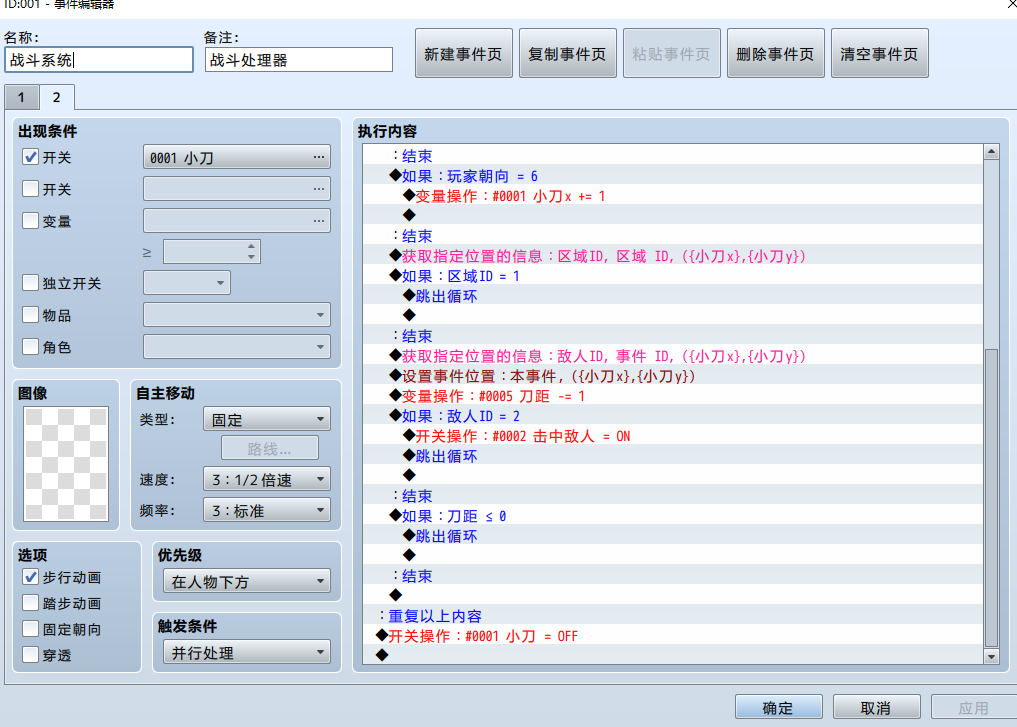Check the 固定朝向 option
The width and height of the screenshot is (1017, 727).
click(x=30, y=629)
